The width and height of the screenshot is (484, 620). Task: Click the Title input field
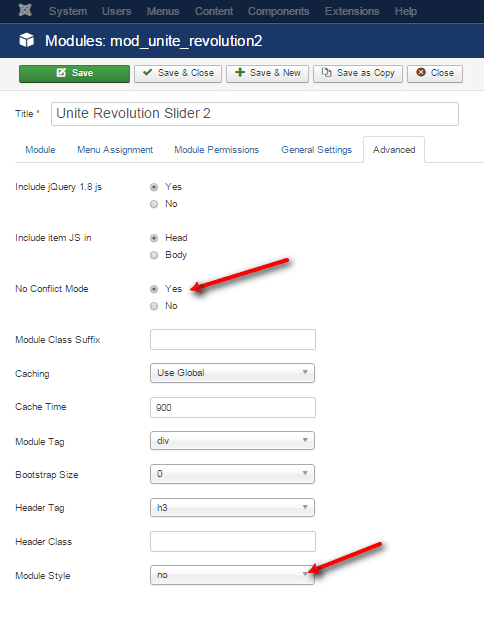click(x=255, y=114)
